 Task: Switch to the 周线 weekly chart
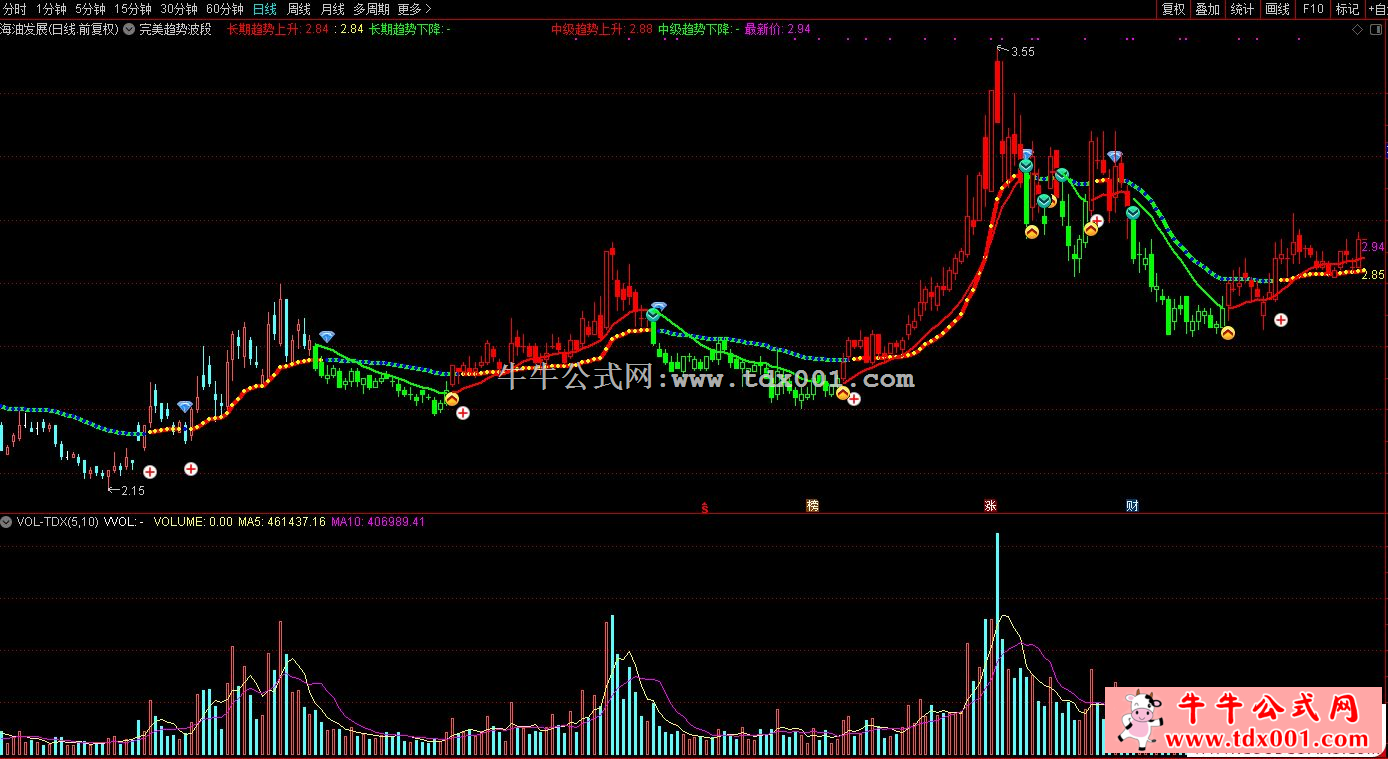[299, 9]
